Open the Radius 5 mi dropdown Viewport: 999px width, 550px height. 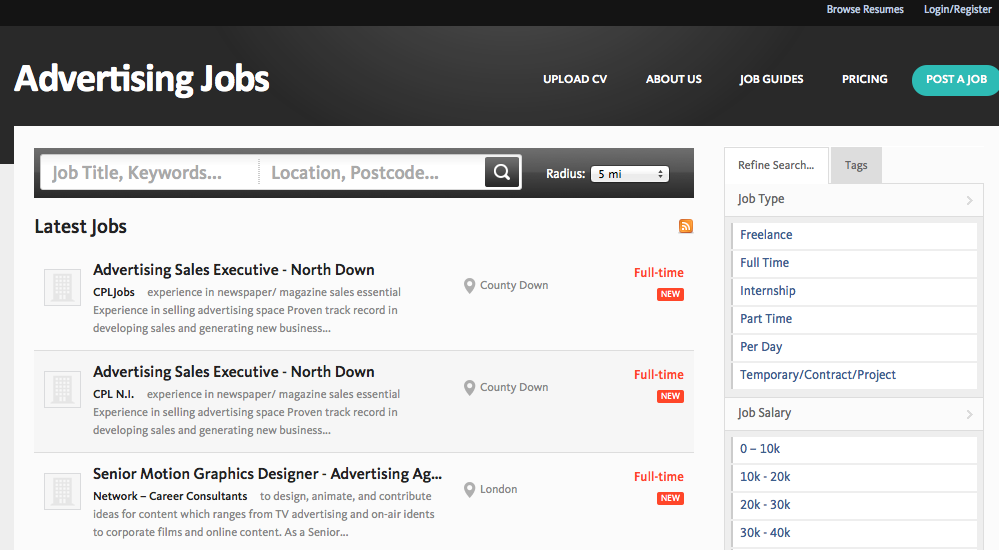(629, 174)
